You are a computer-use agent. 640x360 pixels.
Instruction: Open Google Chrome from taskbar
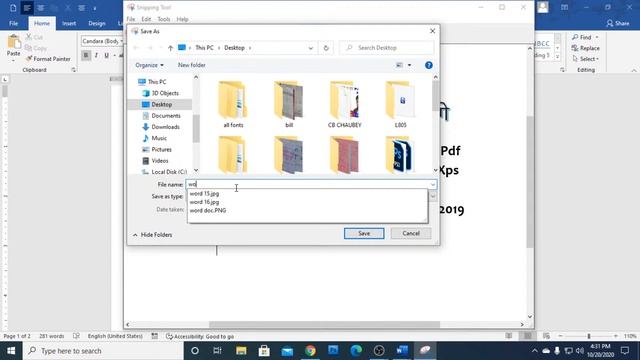point(310,351)
